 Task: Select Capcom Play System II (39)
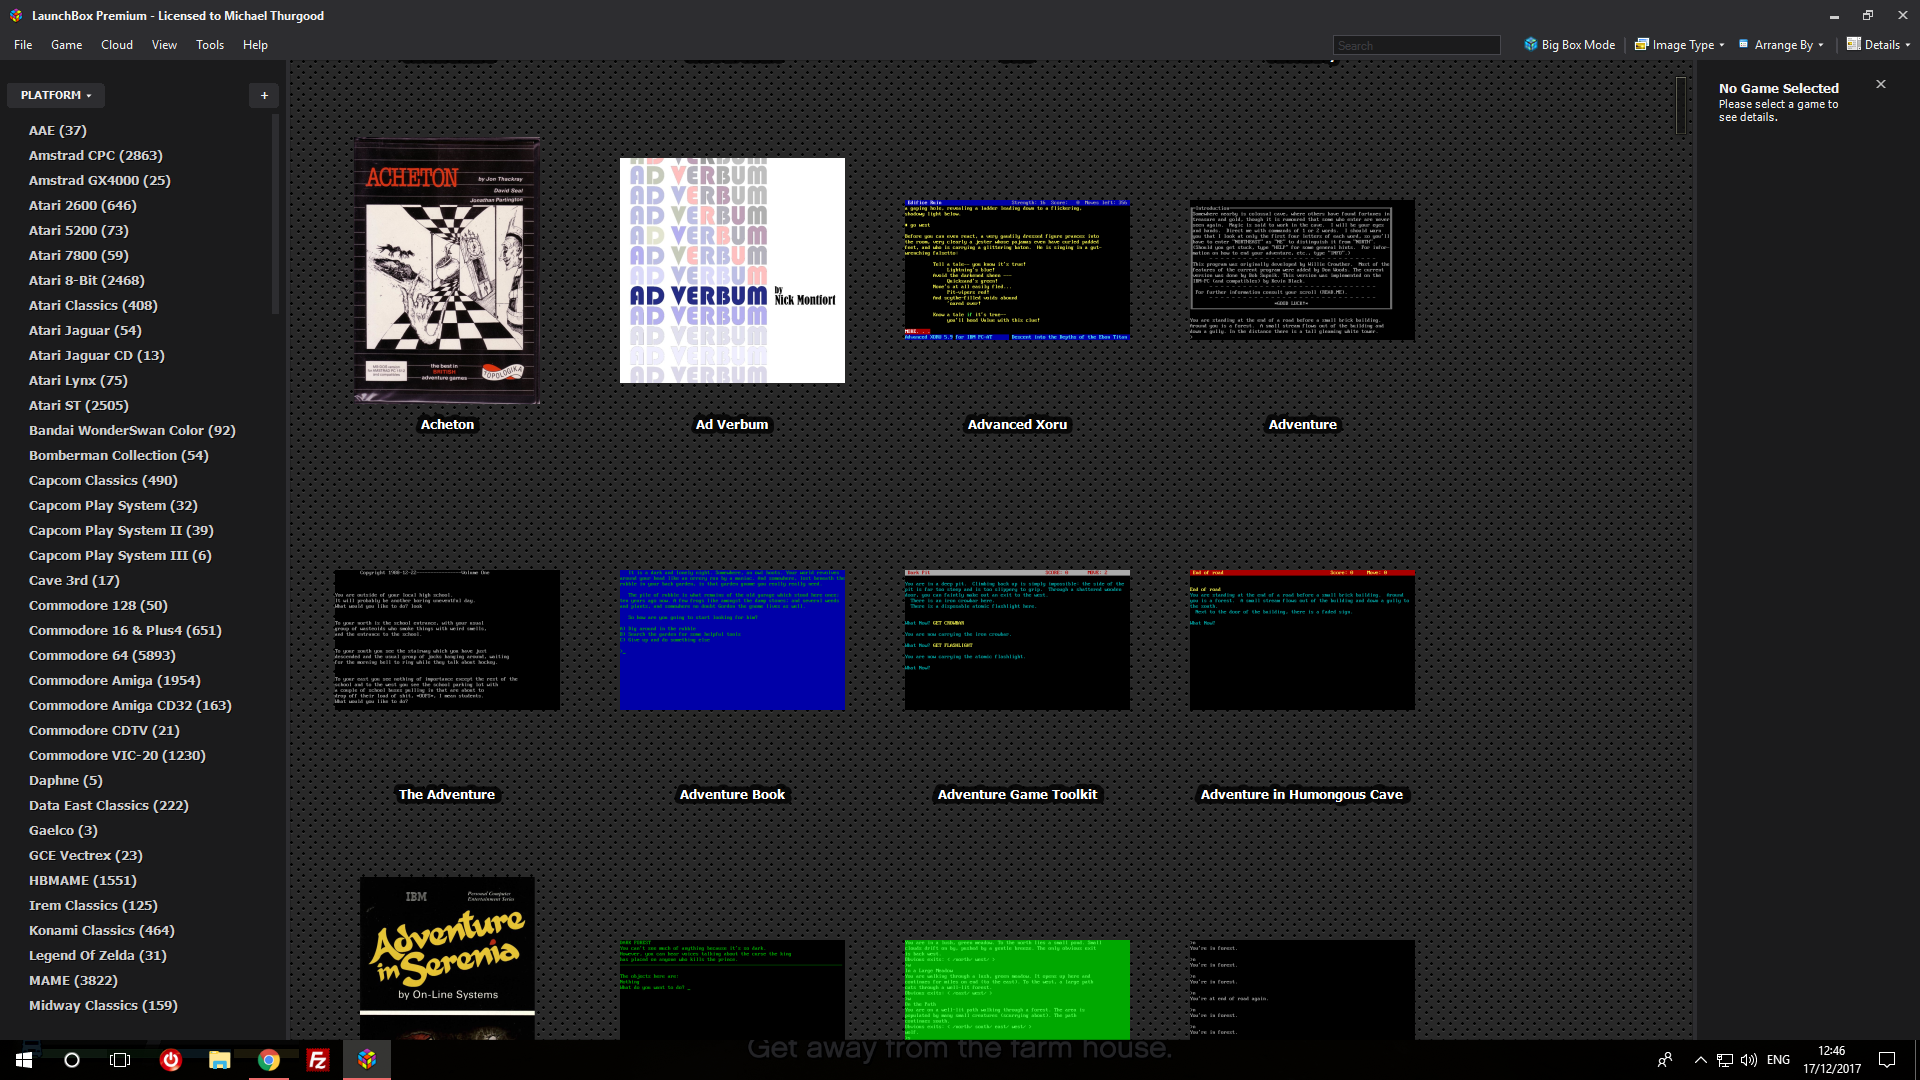(121, 530)
